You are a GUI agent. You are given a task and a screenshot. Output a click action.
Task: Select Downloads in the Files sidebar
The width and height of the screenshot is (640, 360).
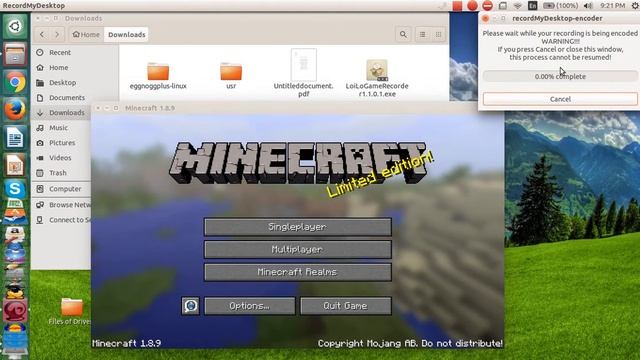tap(60, 113)
